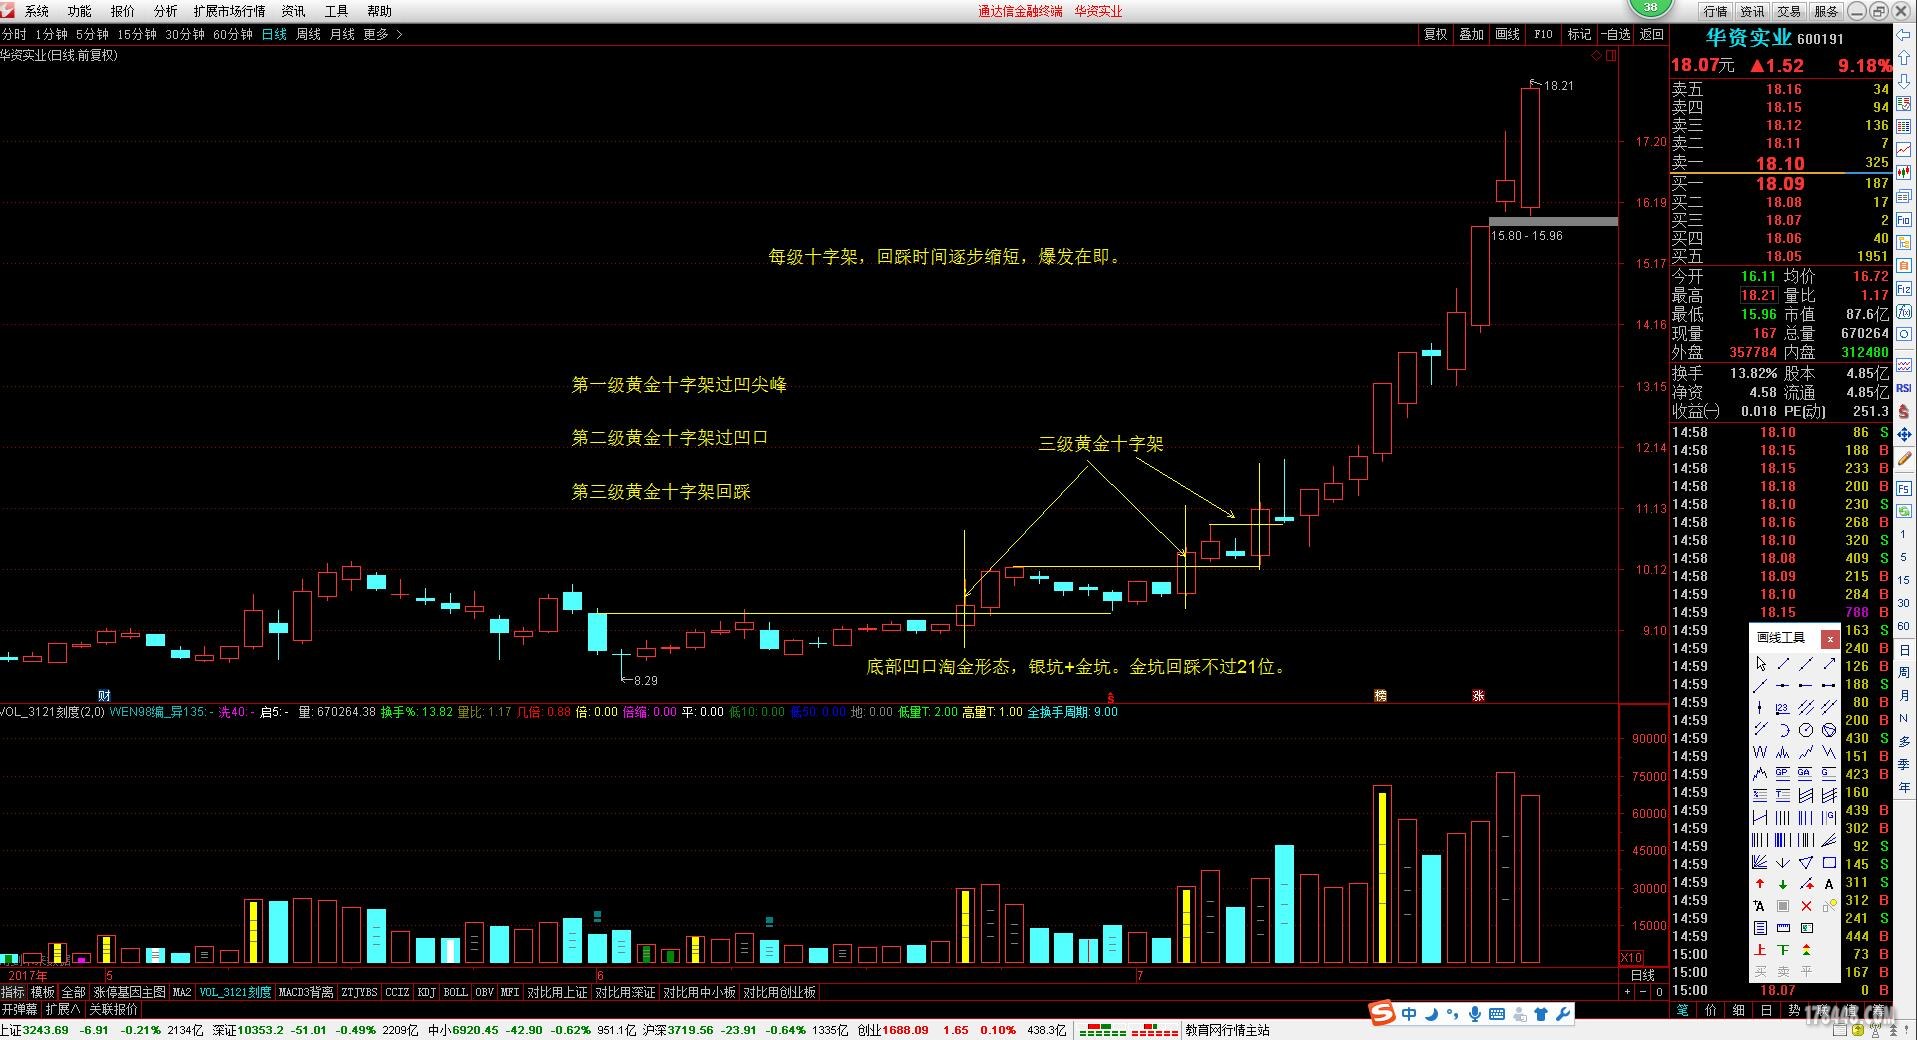Click the 画线 toolbar button
Image resolution: width=1917 pixels, height=1040 pixels.
[x=1507, y=34]
